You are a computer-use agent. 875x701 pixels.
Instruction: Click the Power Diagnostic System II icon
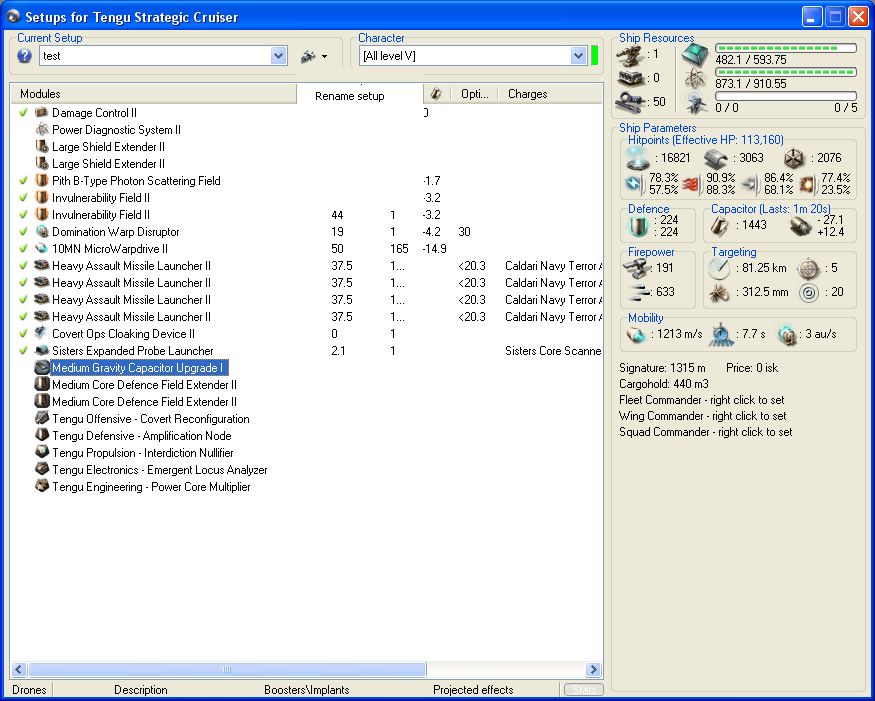tap(42, 130)
